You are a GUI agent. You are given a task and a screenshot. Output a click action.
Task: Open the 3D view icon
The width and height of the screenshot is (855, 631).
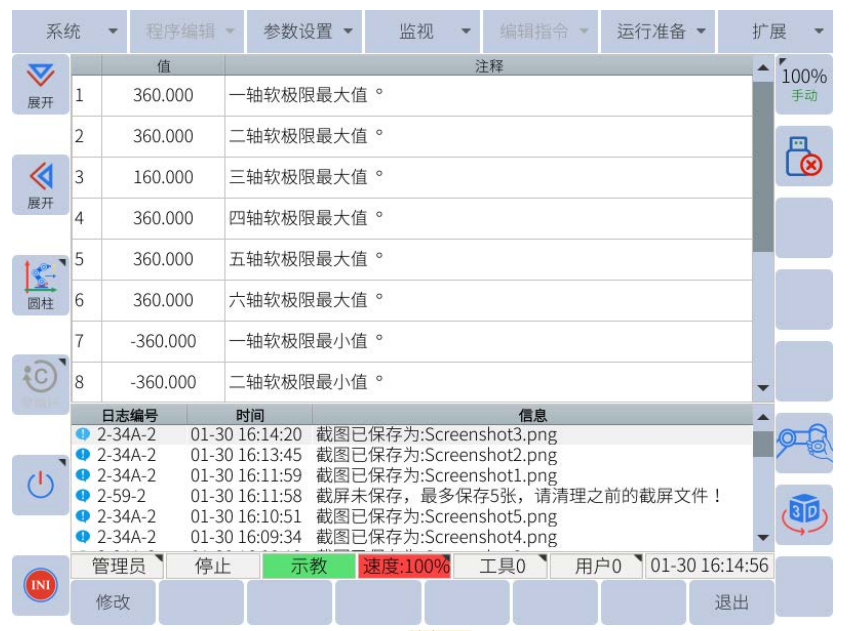click(804, 514)
